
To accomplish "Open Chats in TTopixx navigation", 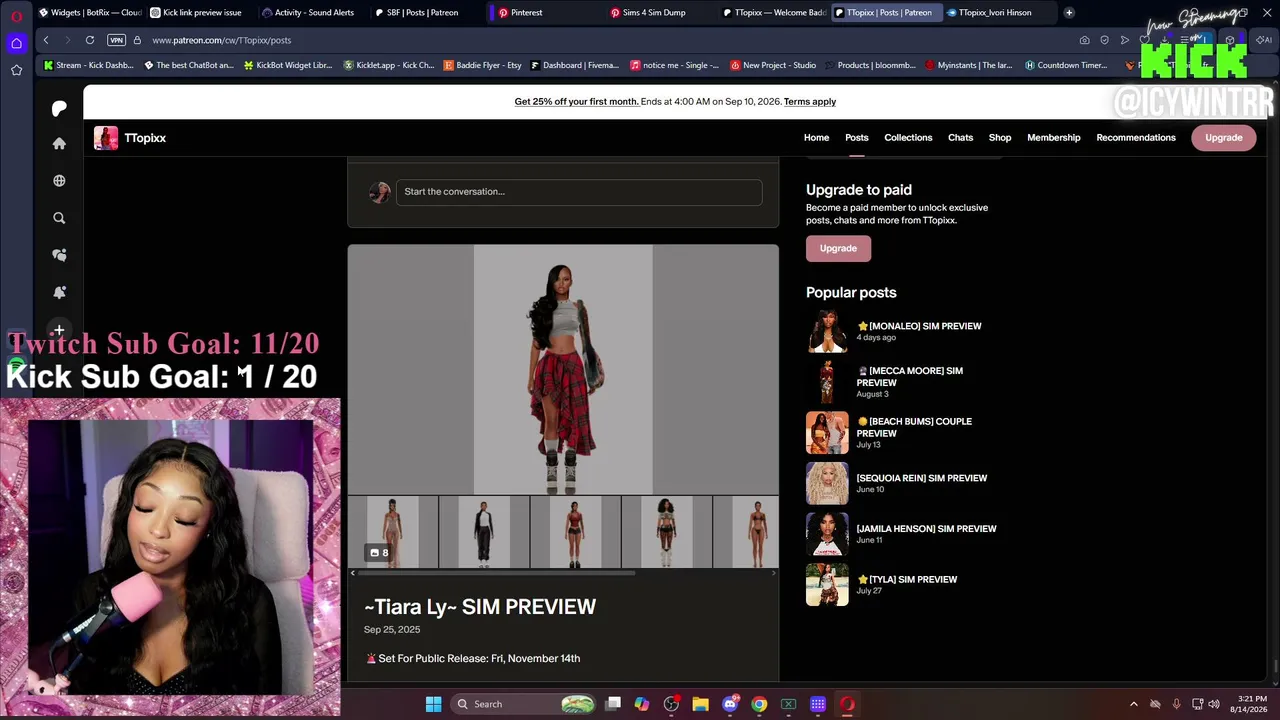I will [960, 138].
